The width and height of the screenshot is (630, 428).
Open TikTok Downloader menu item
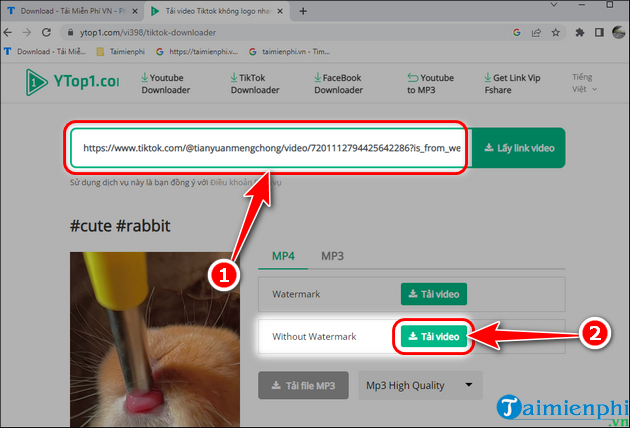[255, 84]
